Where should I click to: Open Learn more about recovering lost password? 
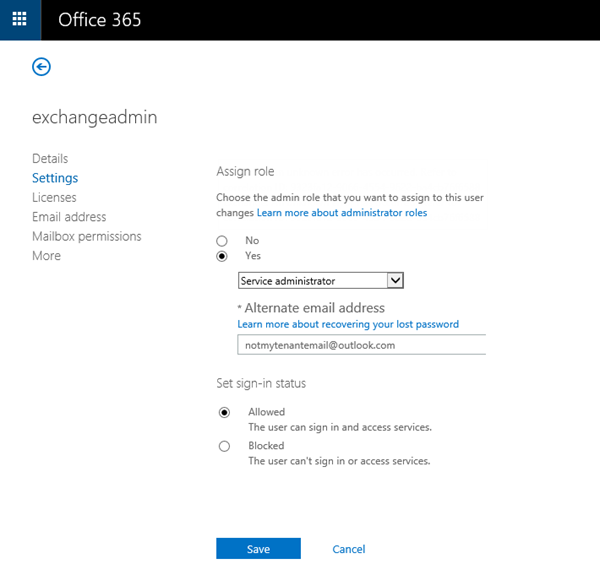point(348,324)
